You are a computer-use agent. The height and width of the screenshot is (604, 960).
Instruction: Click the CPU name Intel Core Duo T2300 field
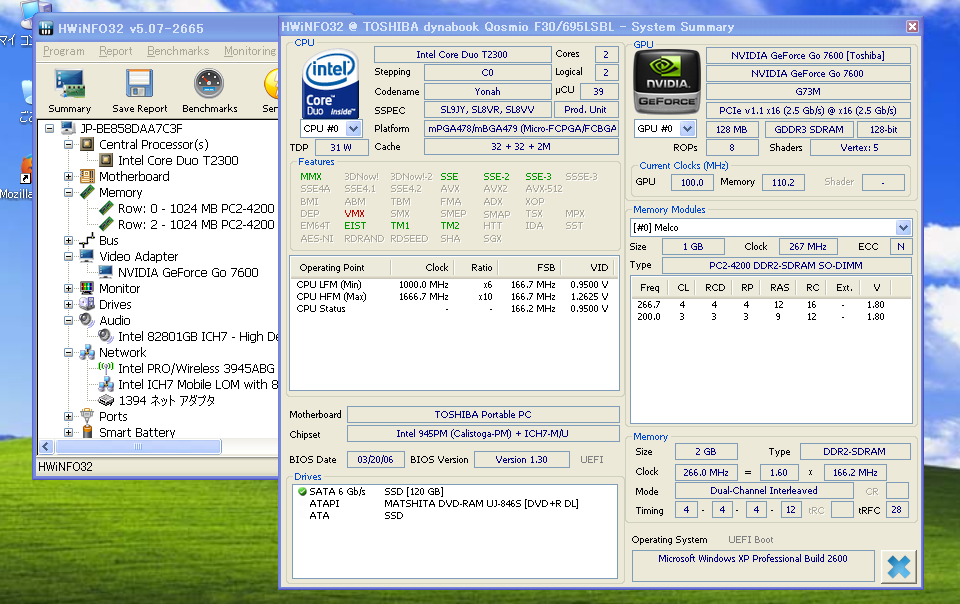coord(462,54)
